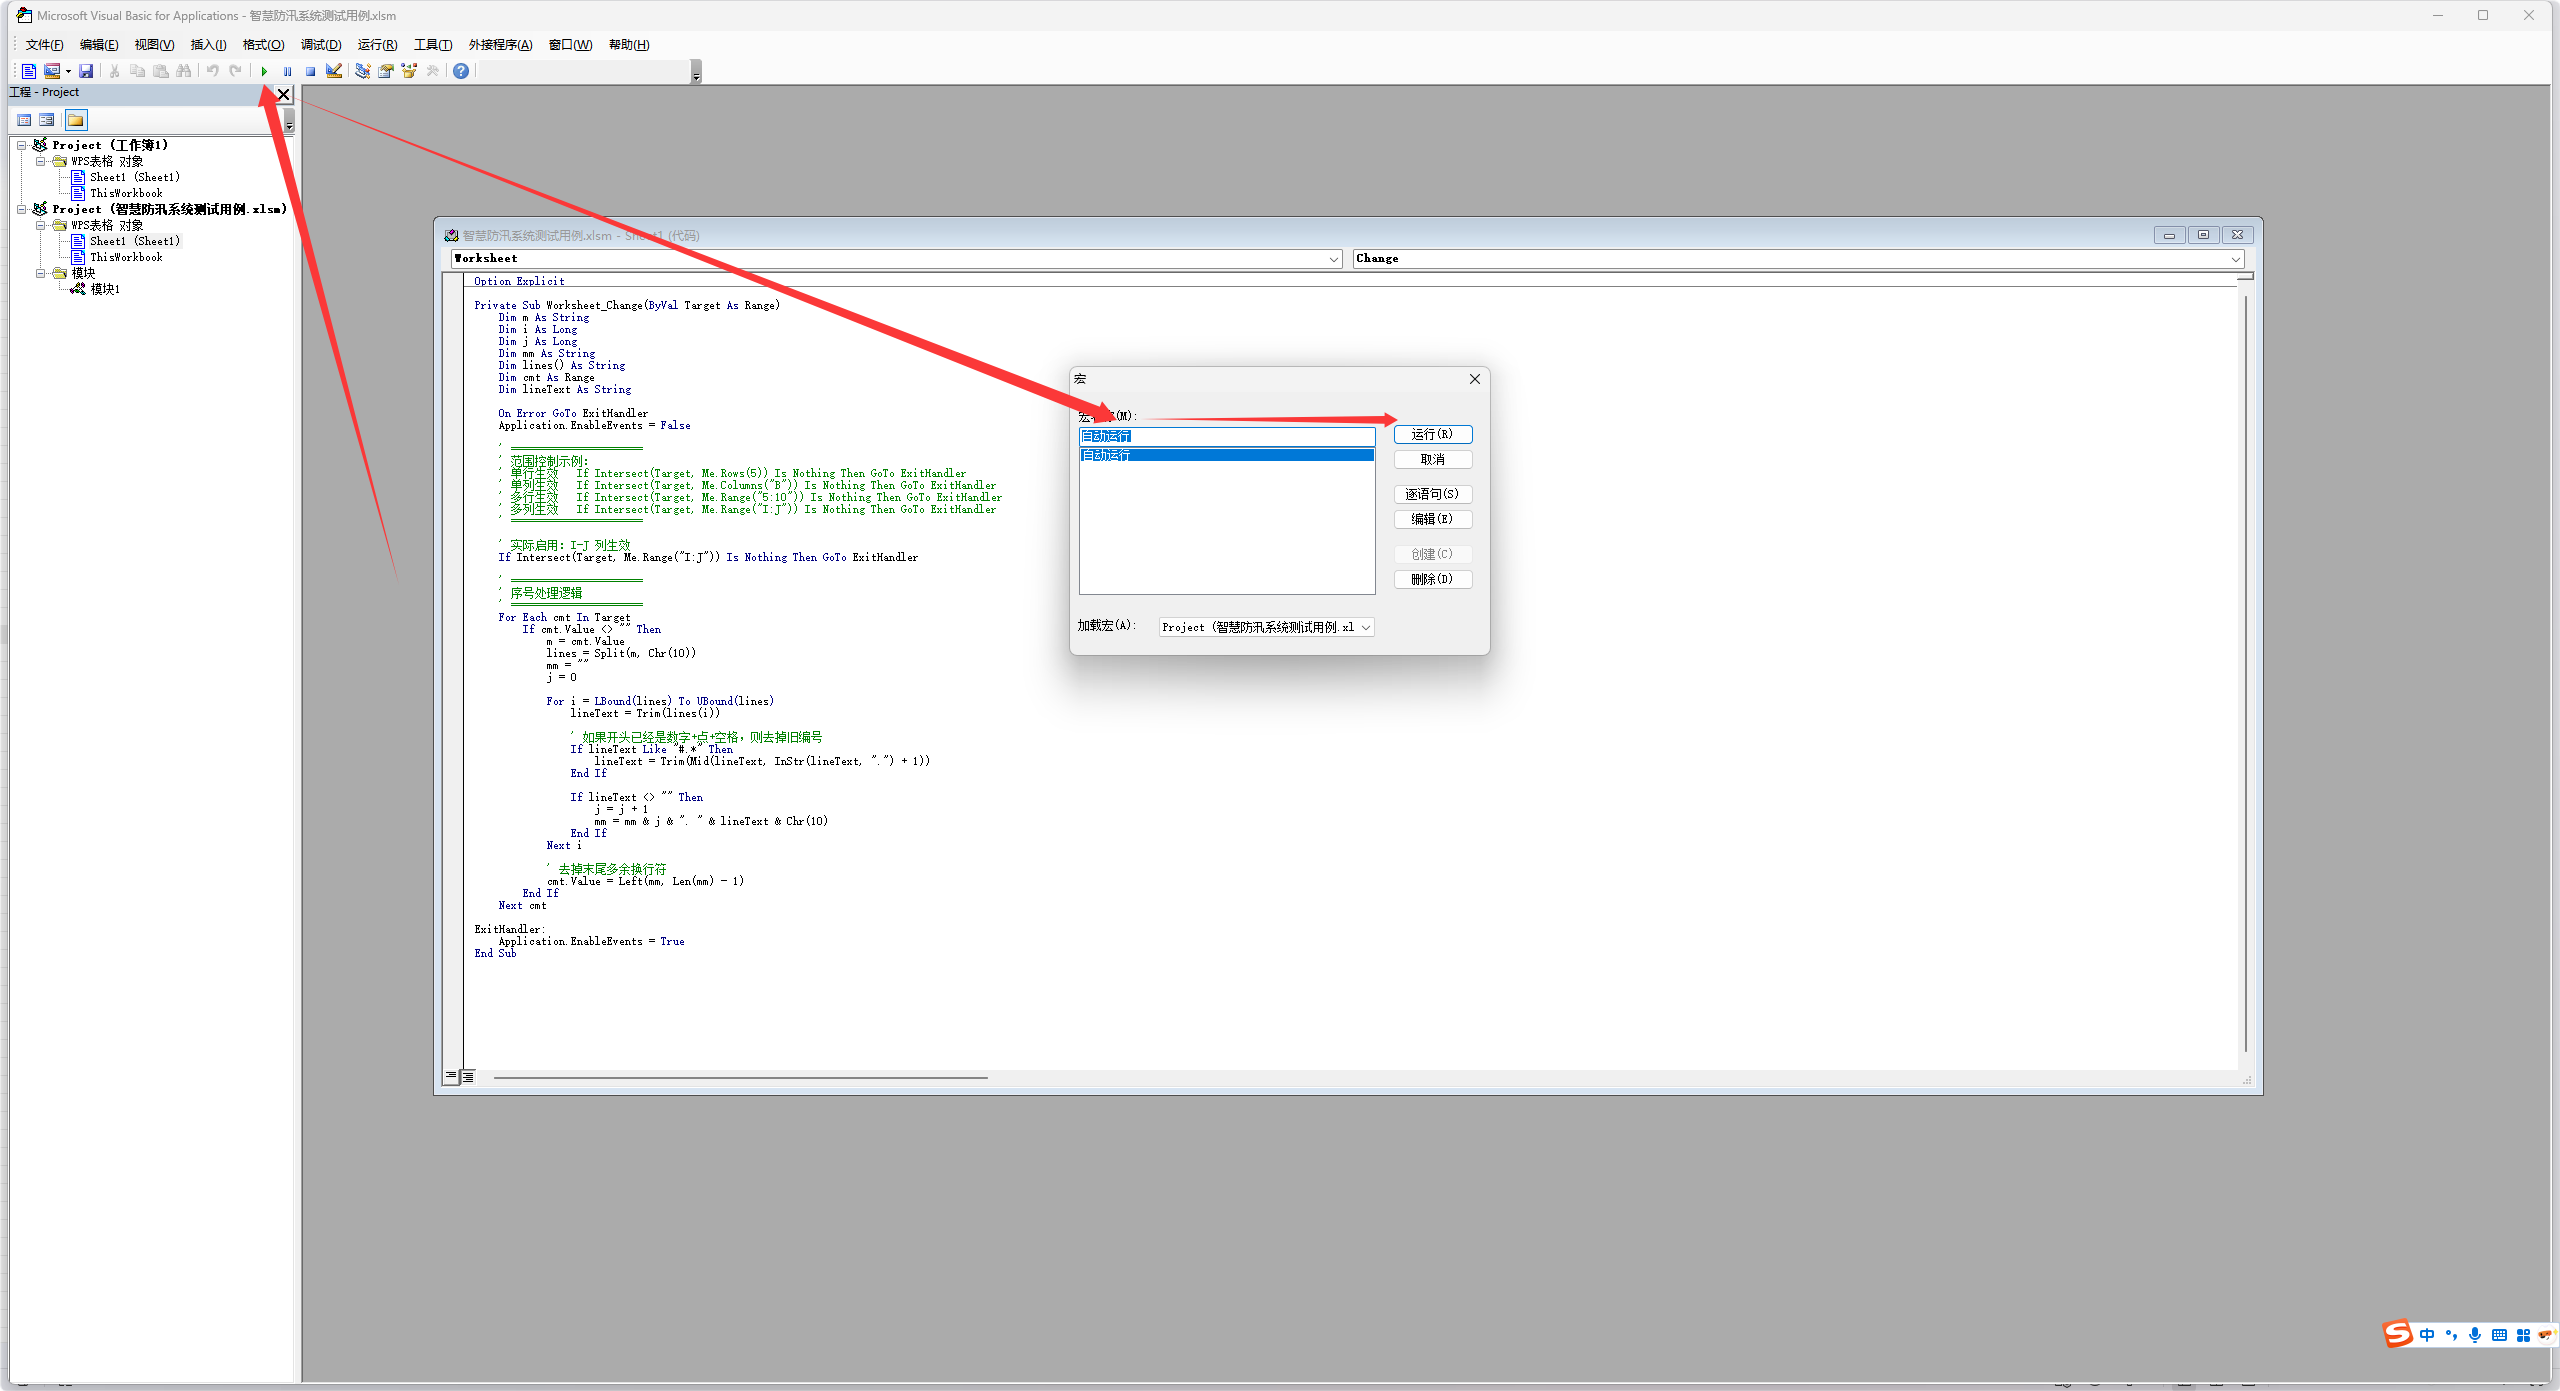The image size is (2560, 1391).
Task: Switch to Procedure View at code window bottom
Action: (x=451, y=1077)
